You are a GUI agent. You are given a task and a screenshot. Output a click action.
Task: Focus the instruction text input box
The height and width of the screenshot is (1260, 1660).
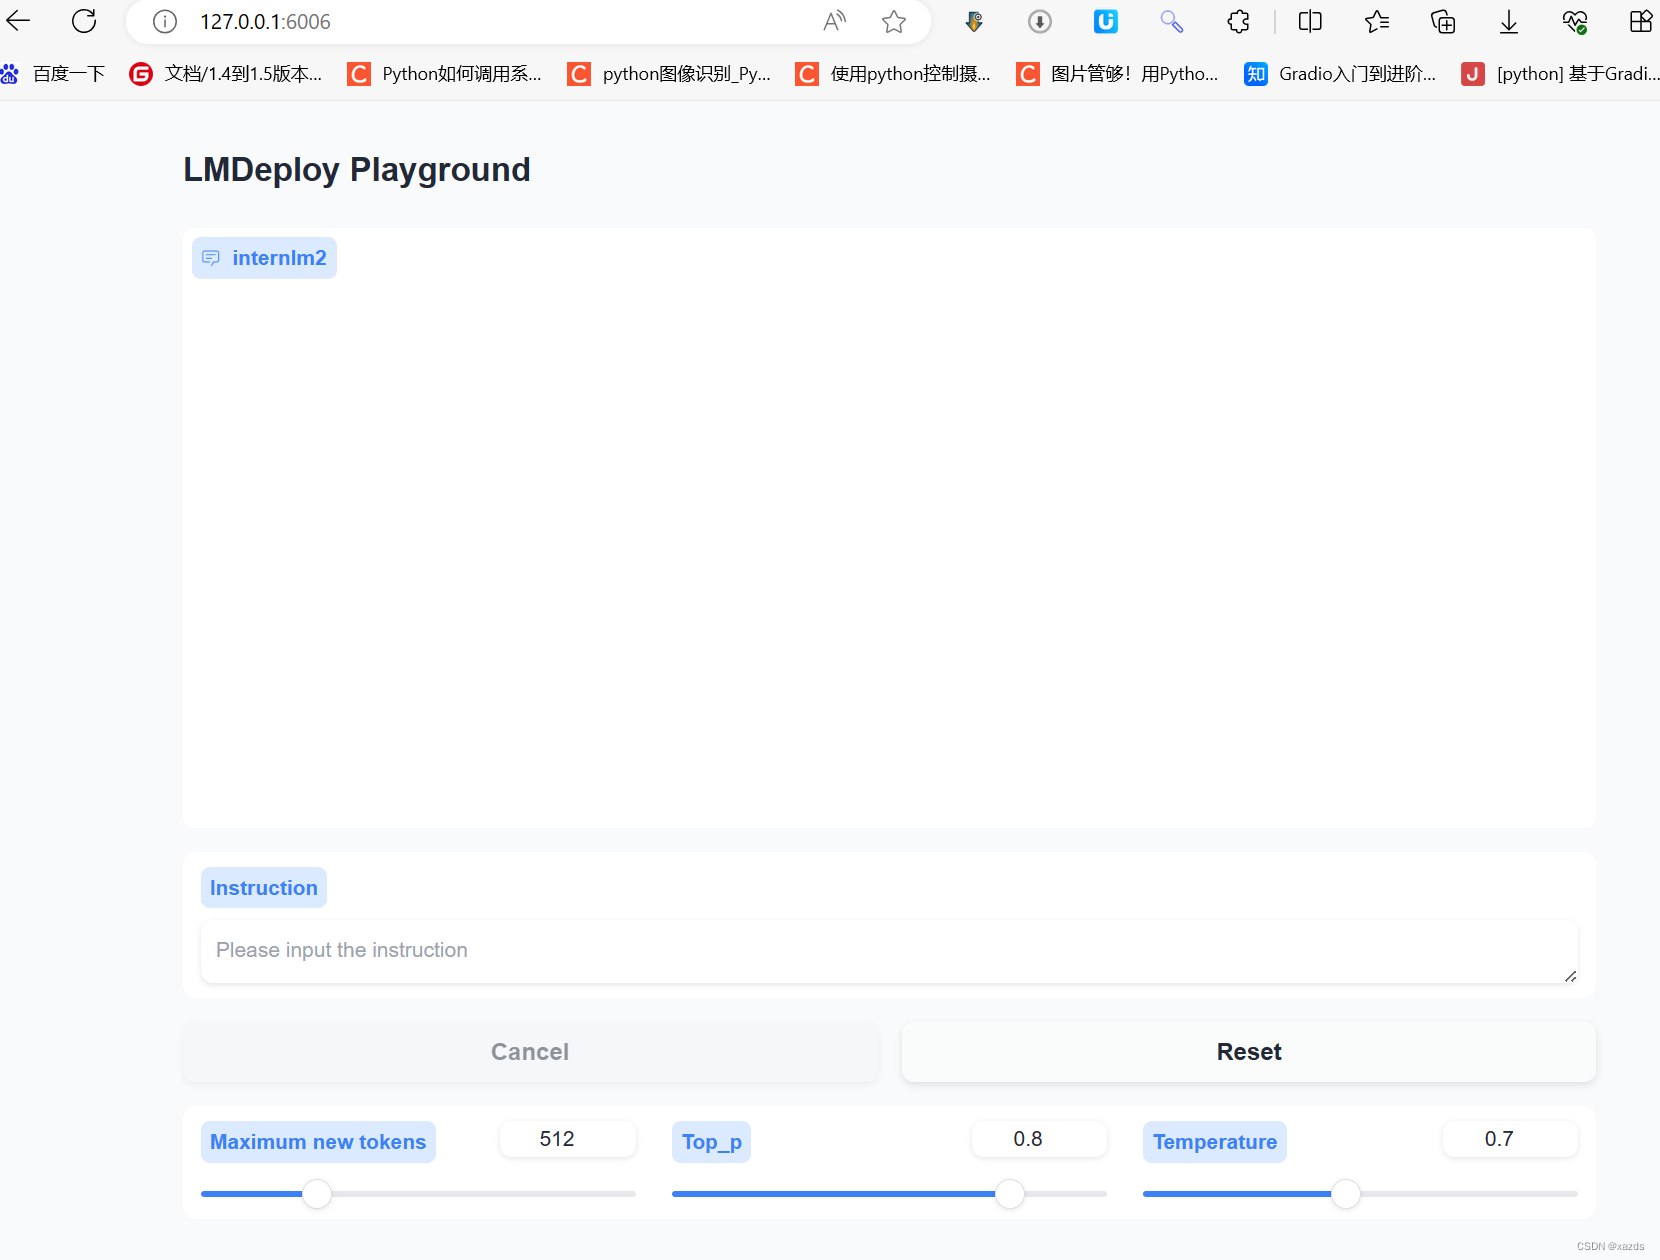pyautogui.click(x=889, y=951)
